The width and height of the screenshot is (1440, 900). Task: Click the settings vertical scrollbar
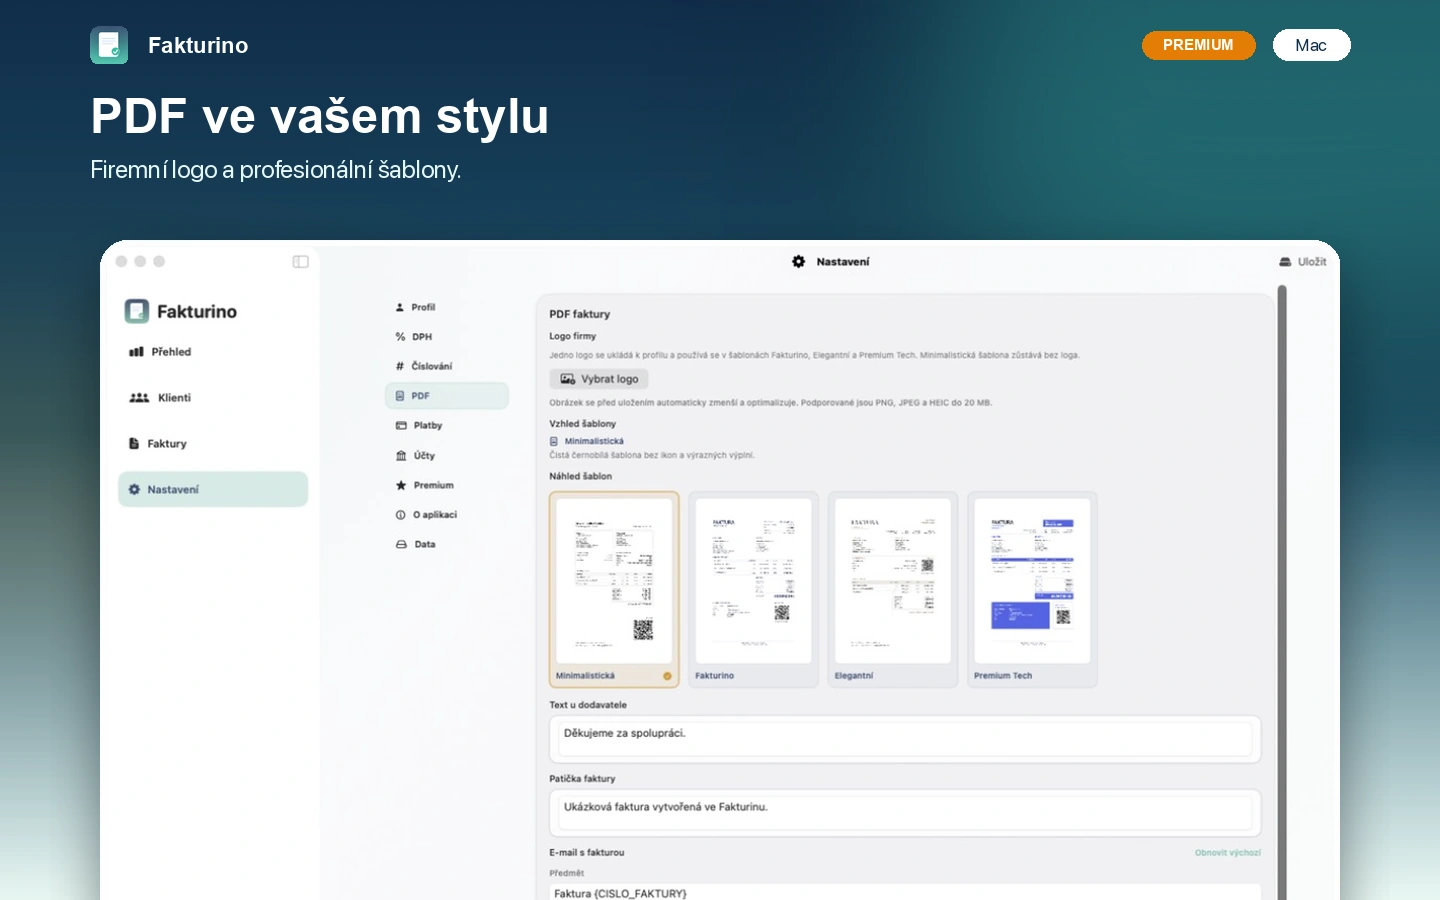[1282, 592]
